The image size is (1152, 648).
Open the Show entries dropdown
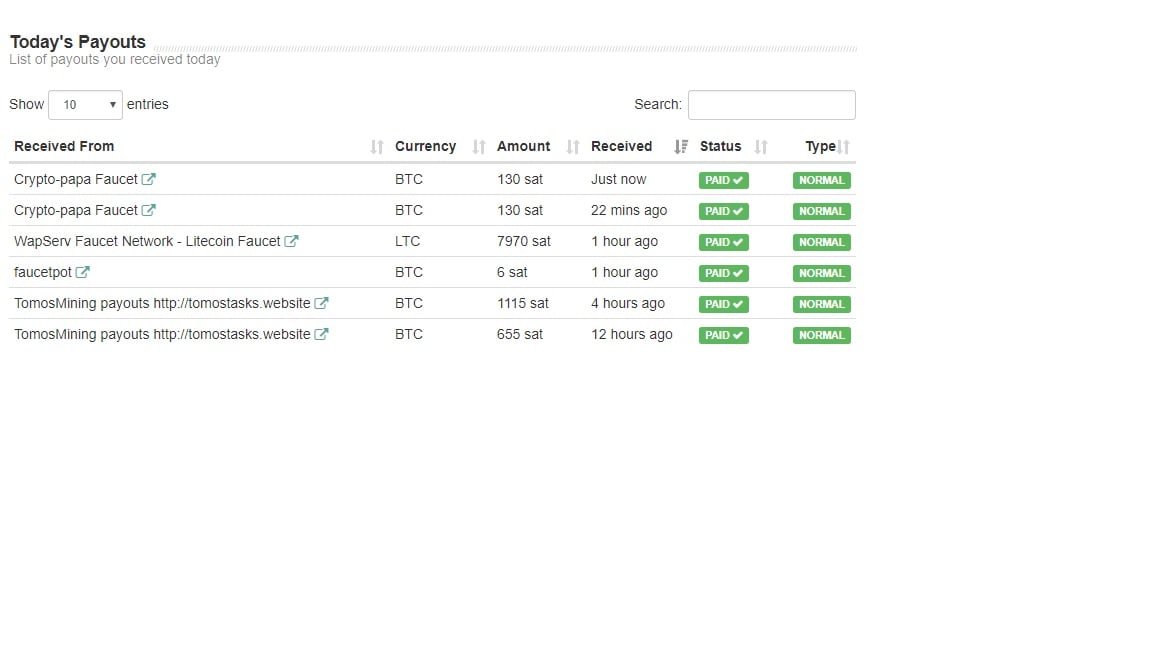click(85, 105)
